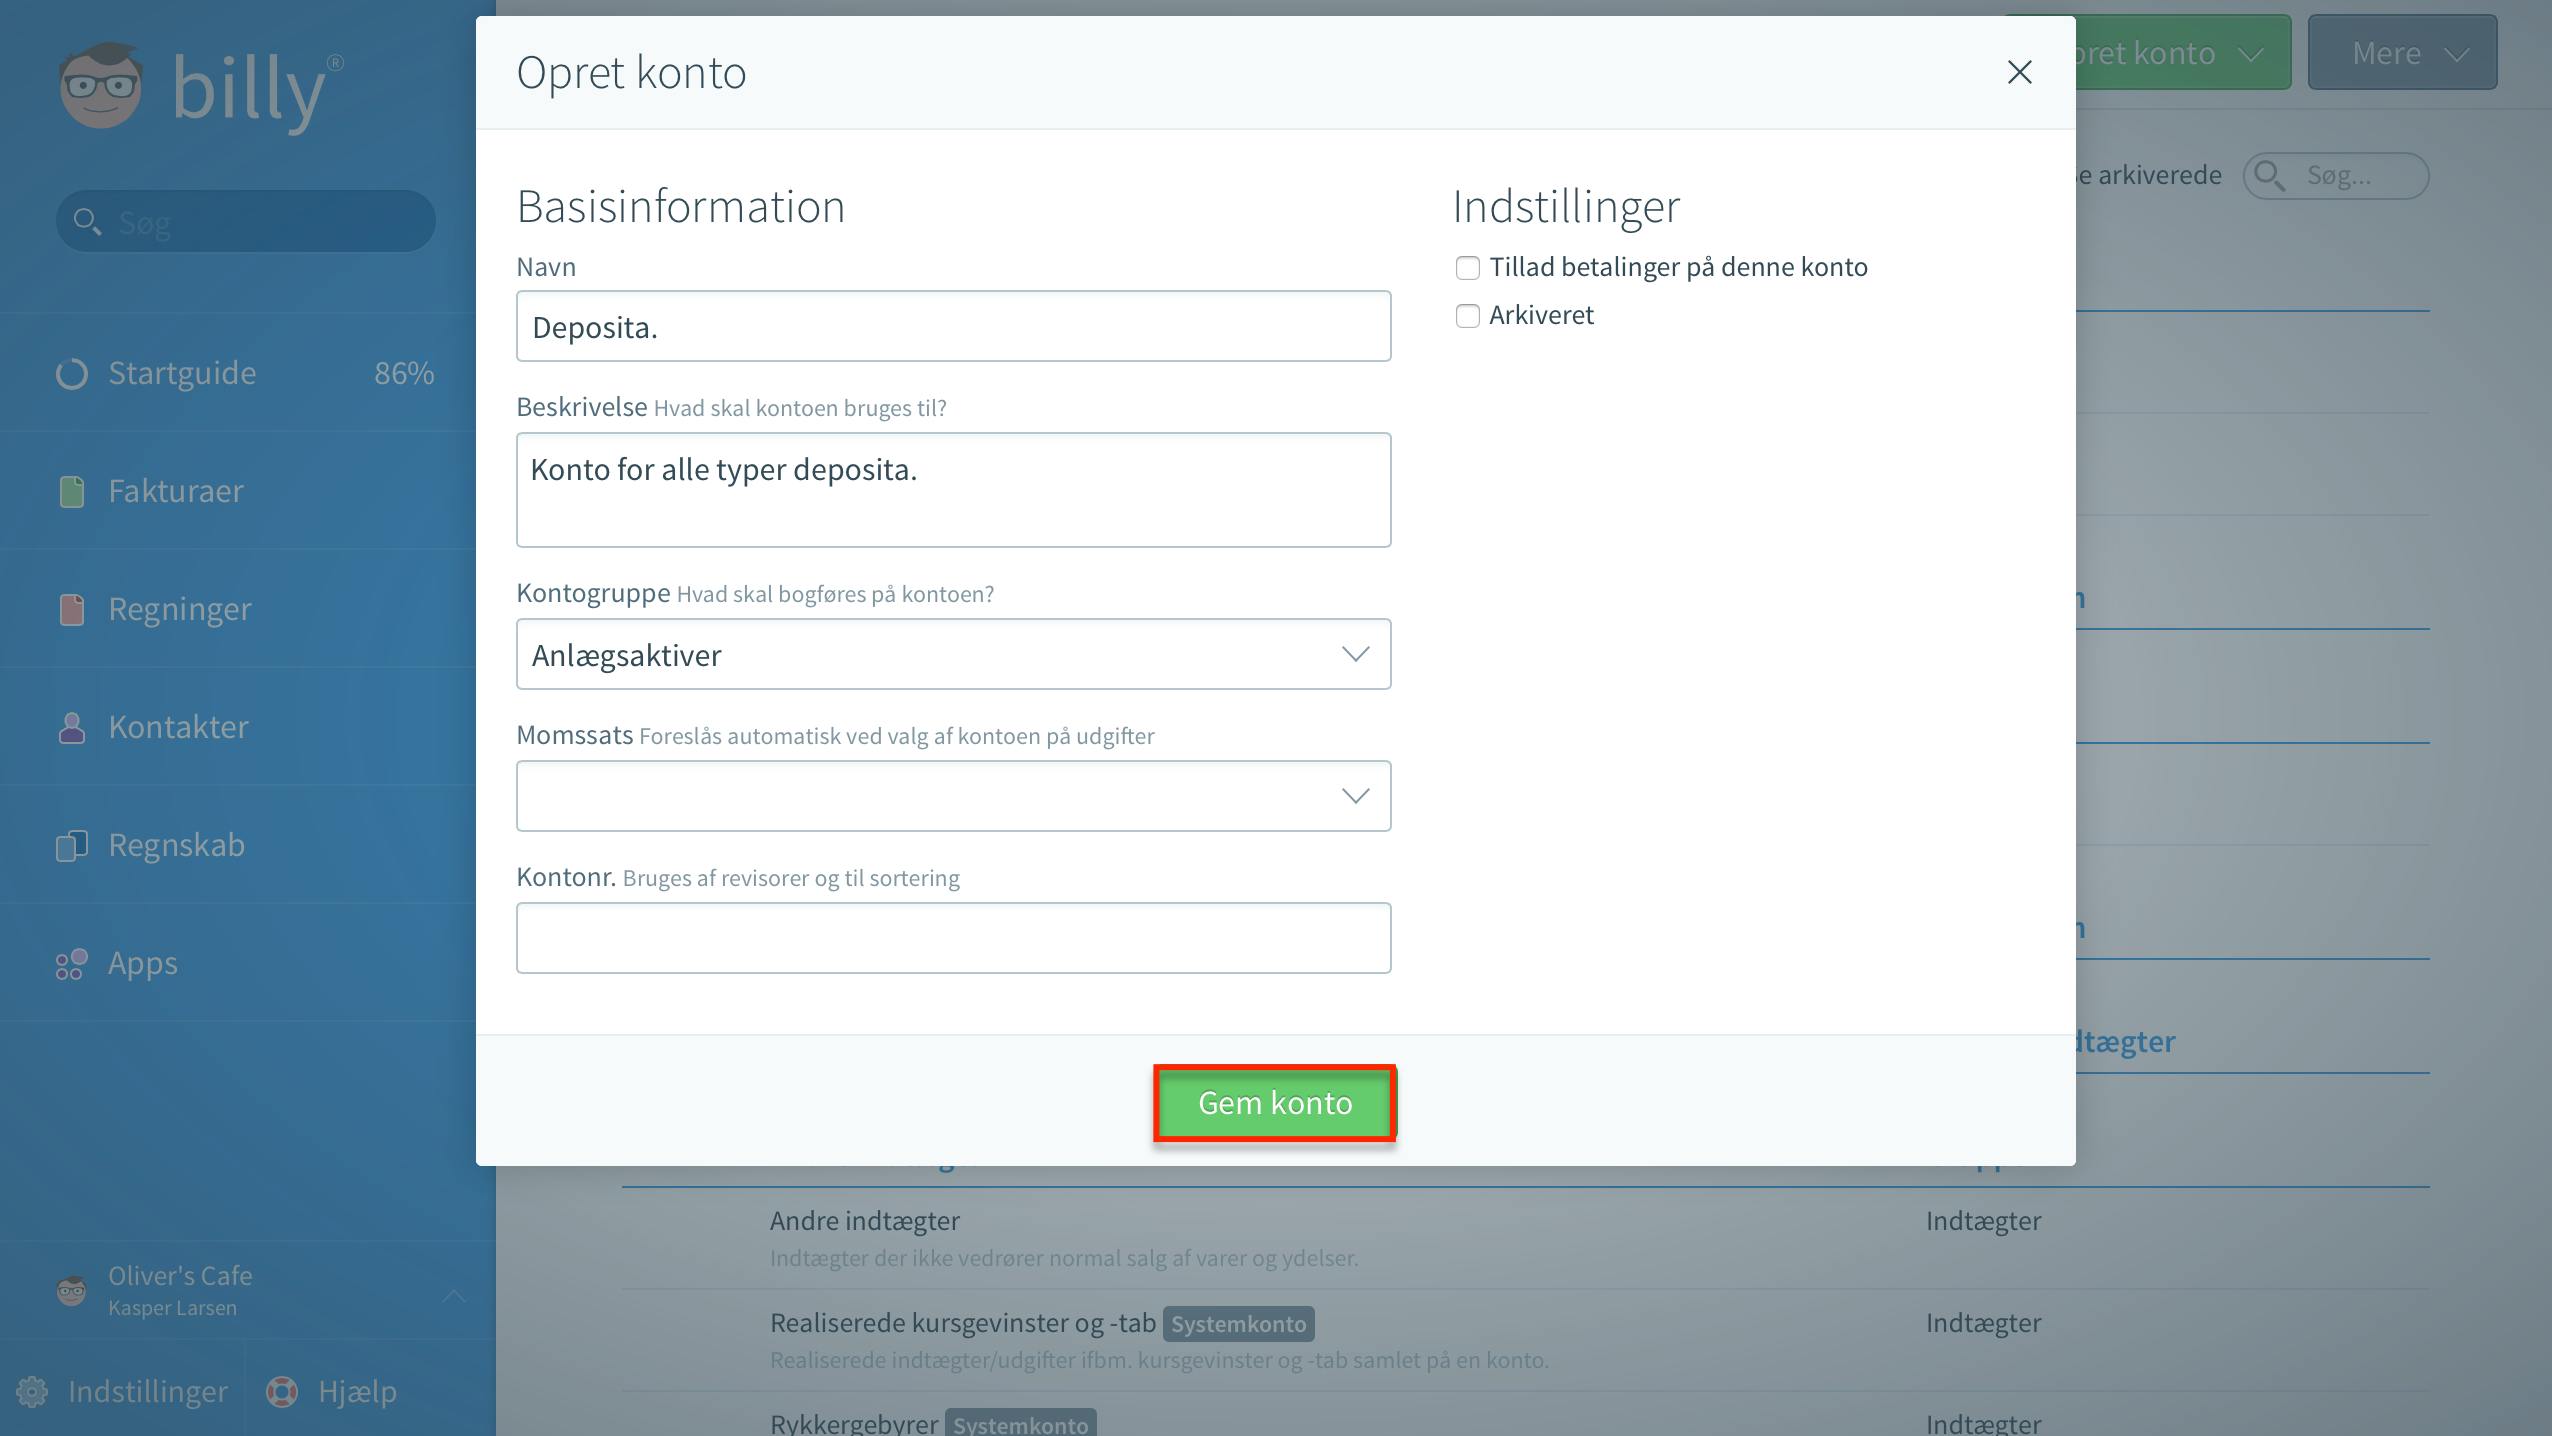
Task: Click the sidebar Søg search box
Action: 246,221
